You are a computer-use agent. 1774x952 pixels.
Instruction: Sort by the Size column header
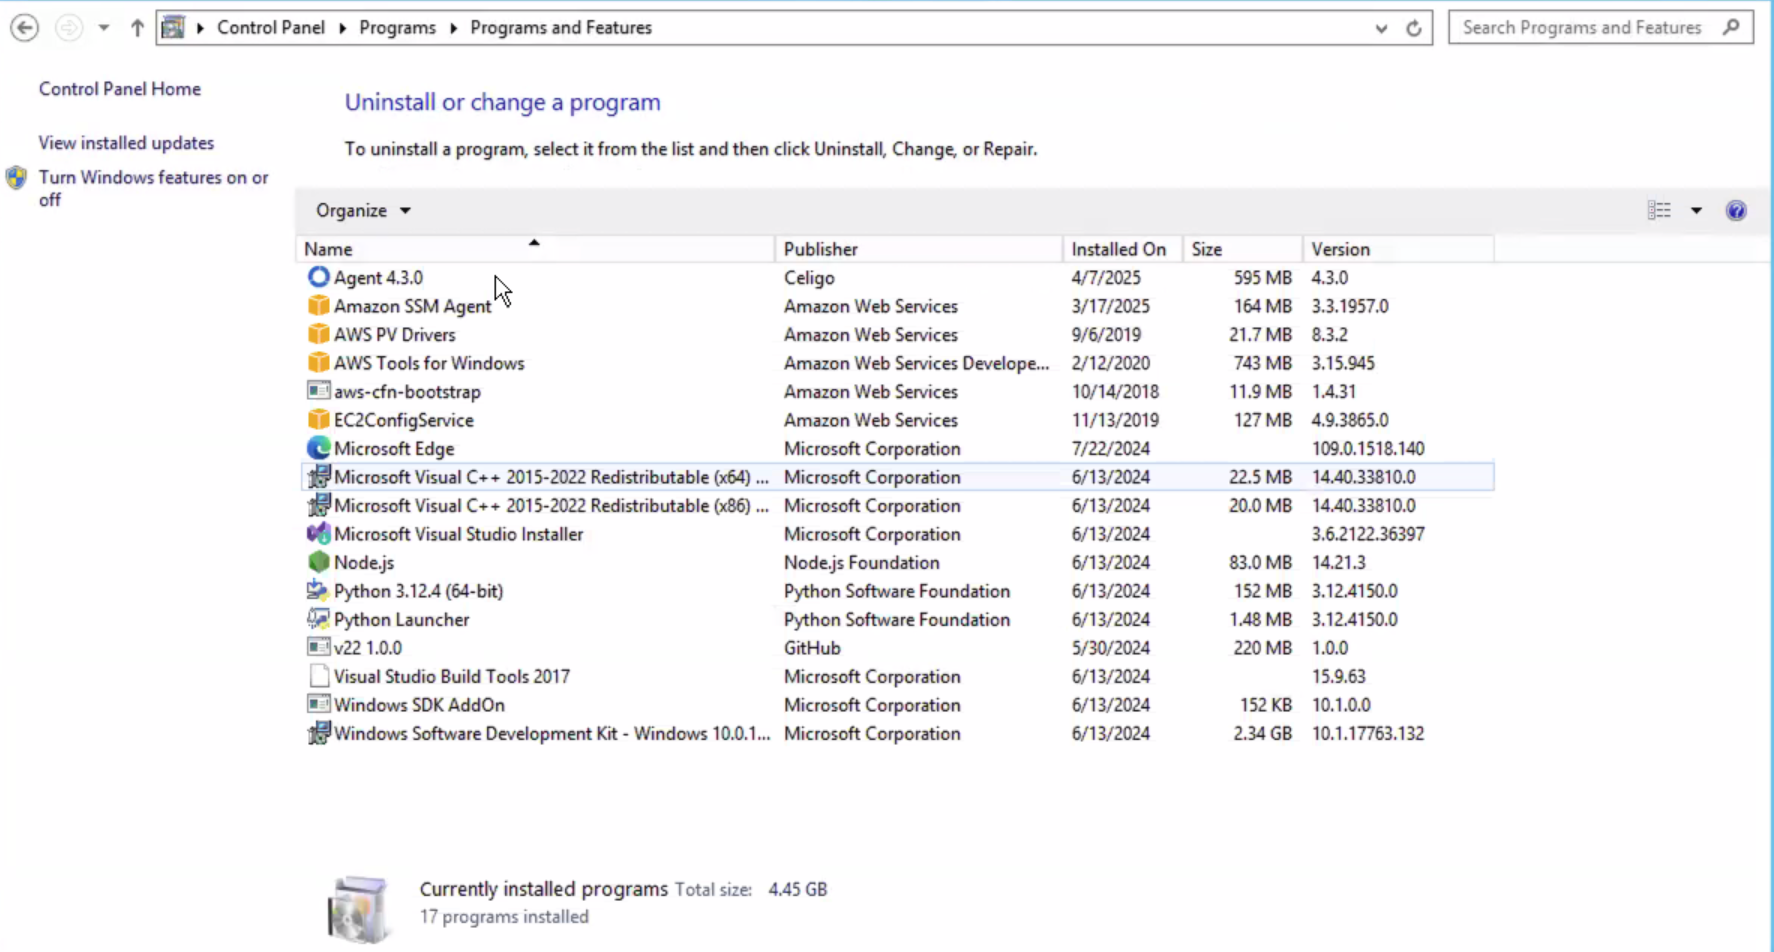(1242, 249)
